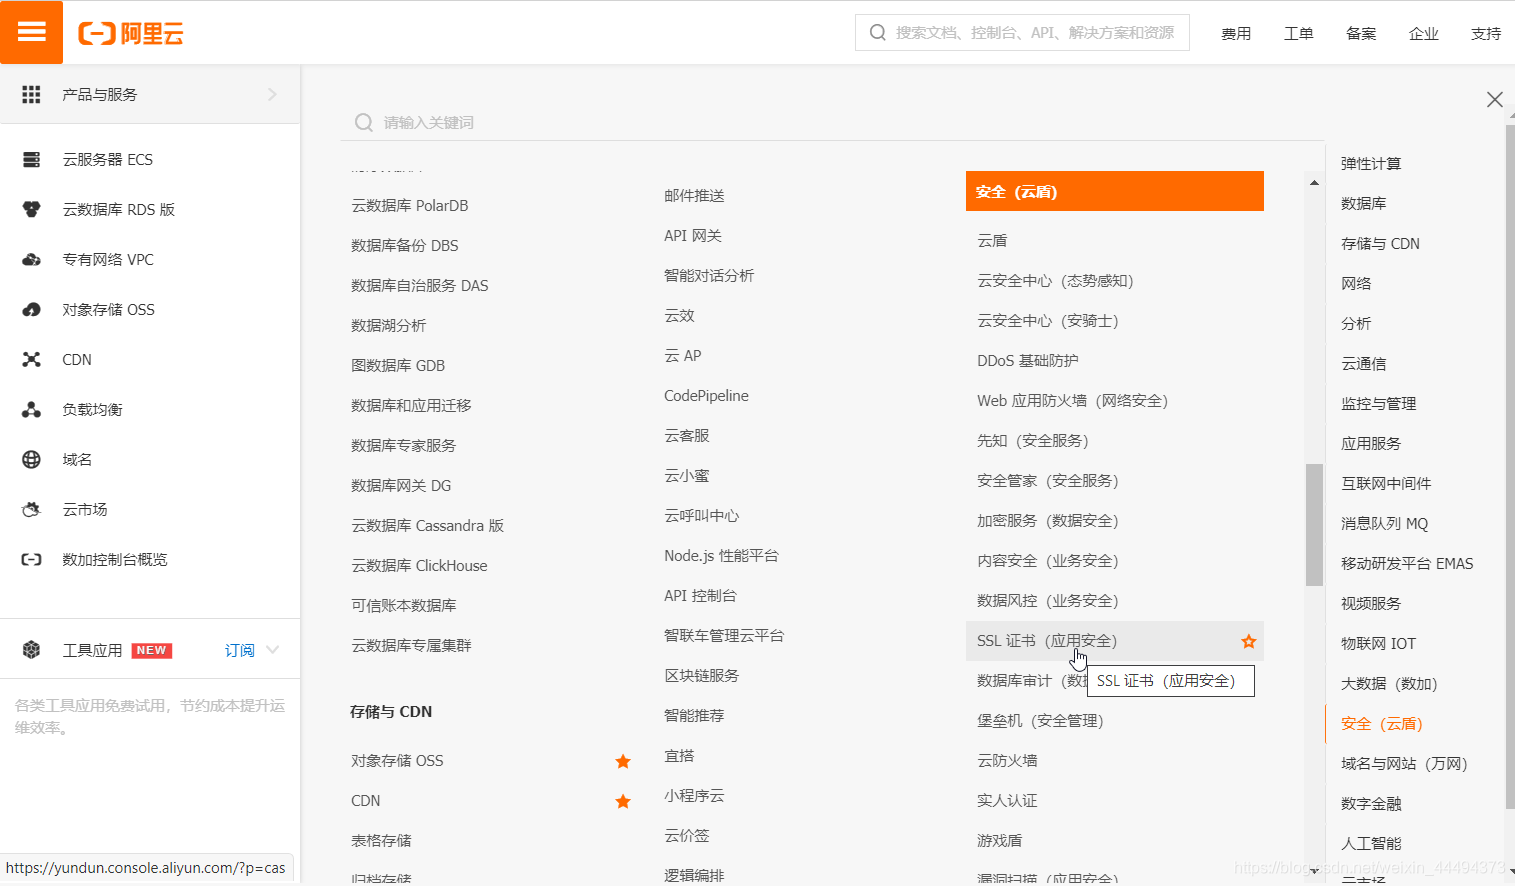Jump to 存储与 CDN category

pyautogui.click(x=1380, y=244)
